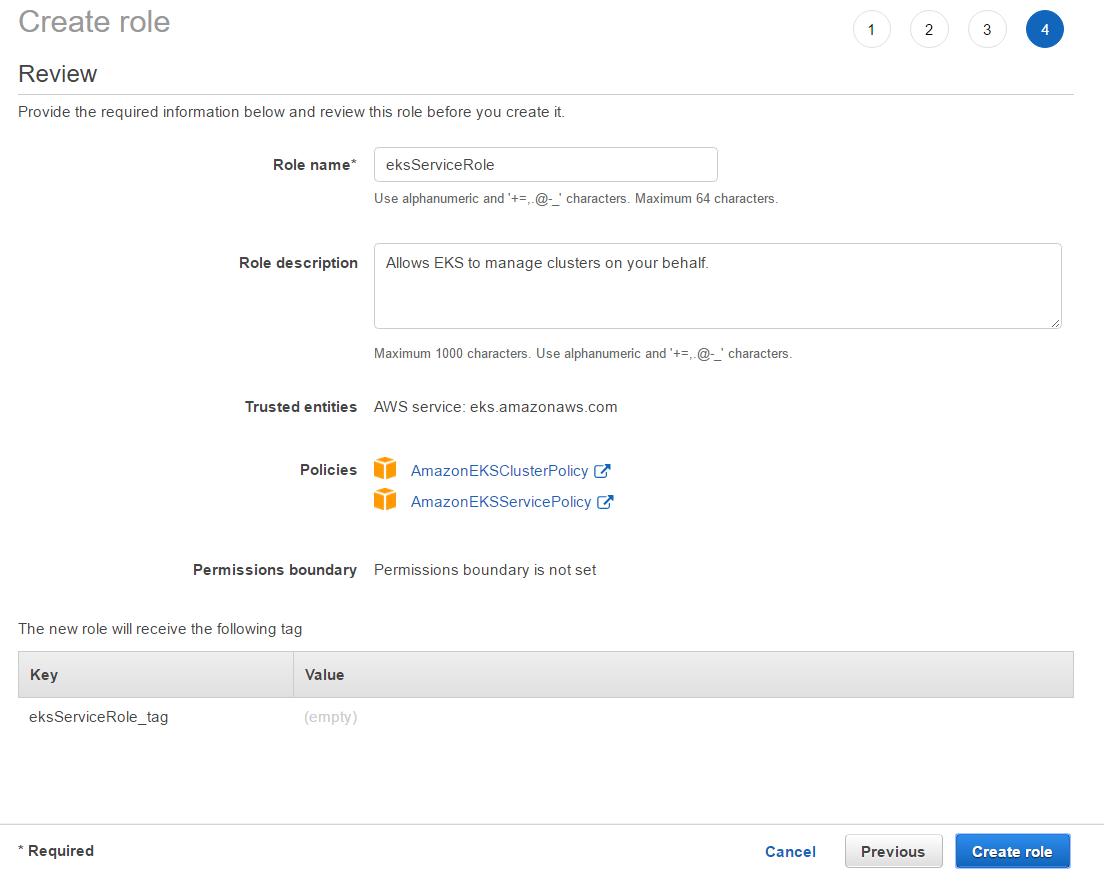Grab the description text area resize handle
Screen dimensions: 1104x876
point(1055,323)
